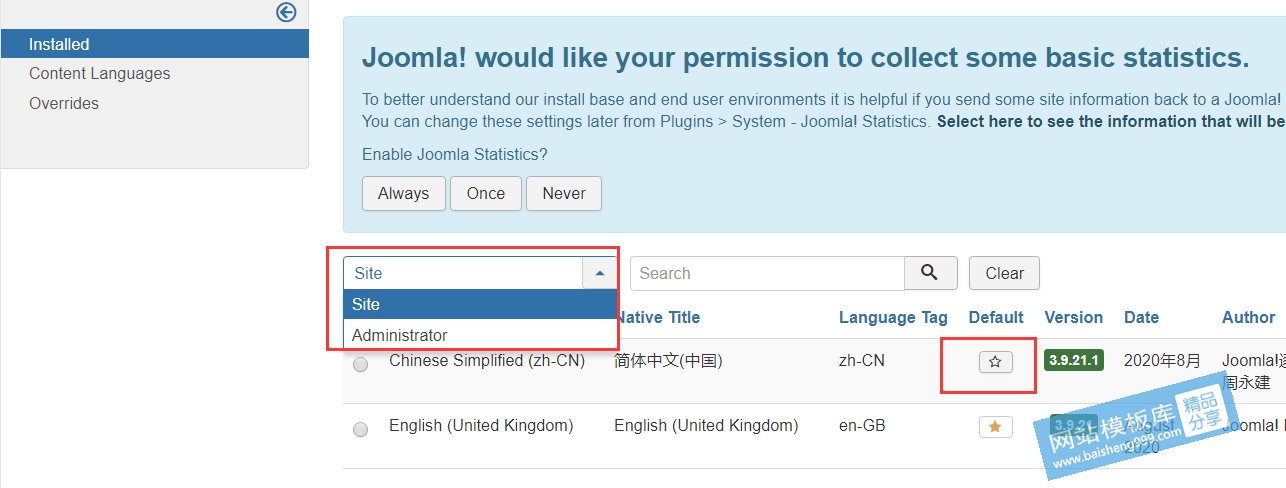Click the Clear search button
Image resolution: width=1286 pixels, height=488 pixels.
click(x=1004, y=273)
